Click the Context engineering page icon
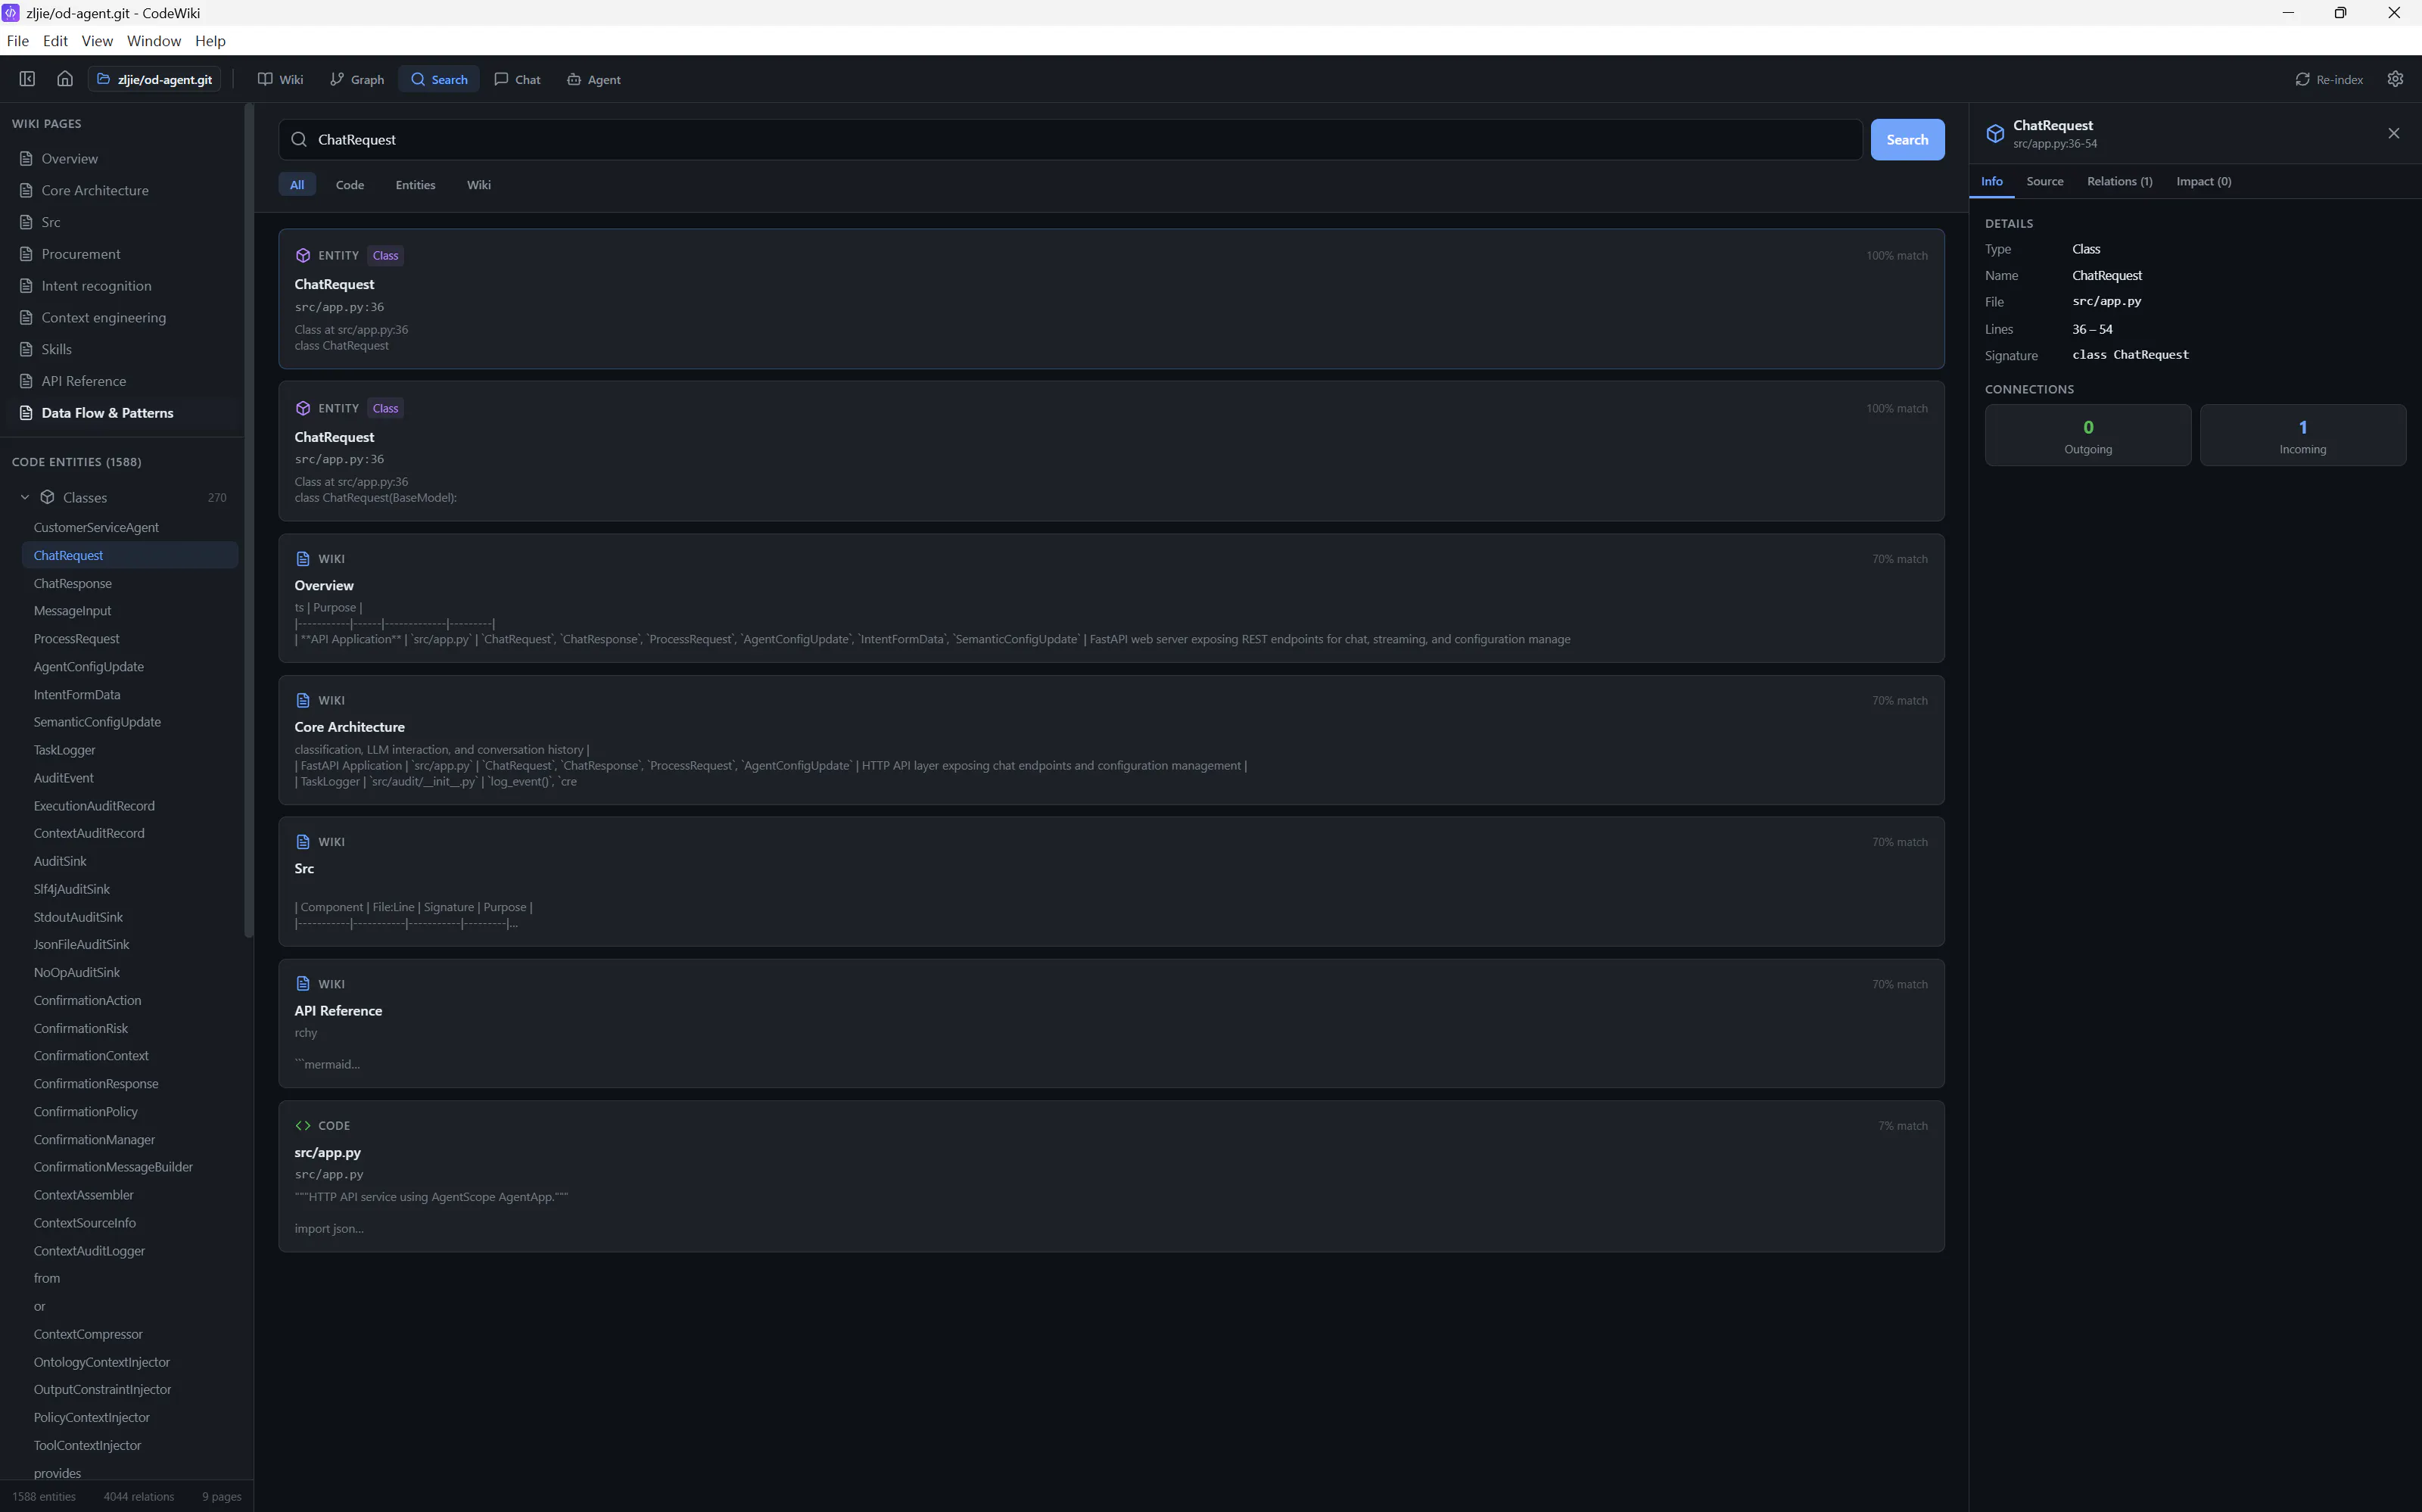2422x1512 pixels. [26, 318]
